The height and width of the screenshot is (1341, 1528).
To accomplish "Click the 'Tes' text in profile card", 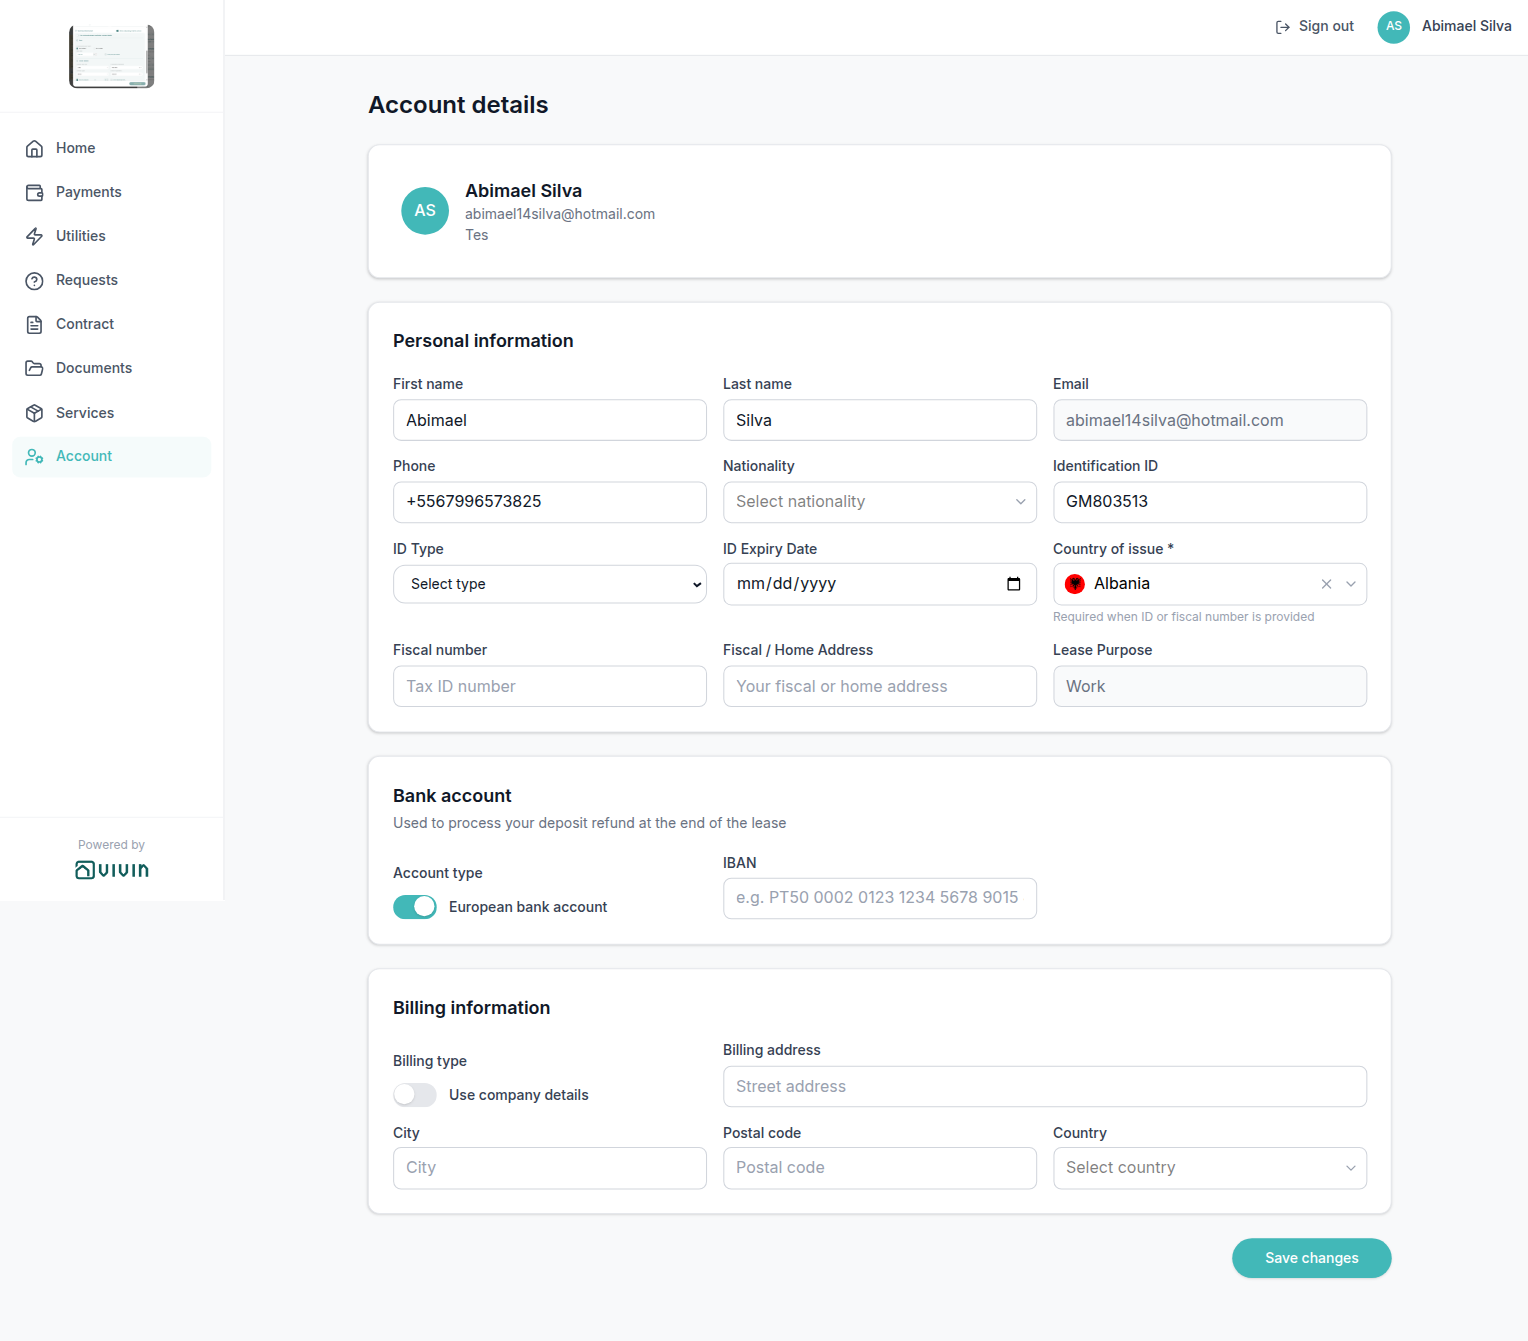I will [x=477, y=235].
